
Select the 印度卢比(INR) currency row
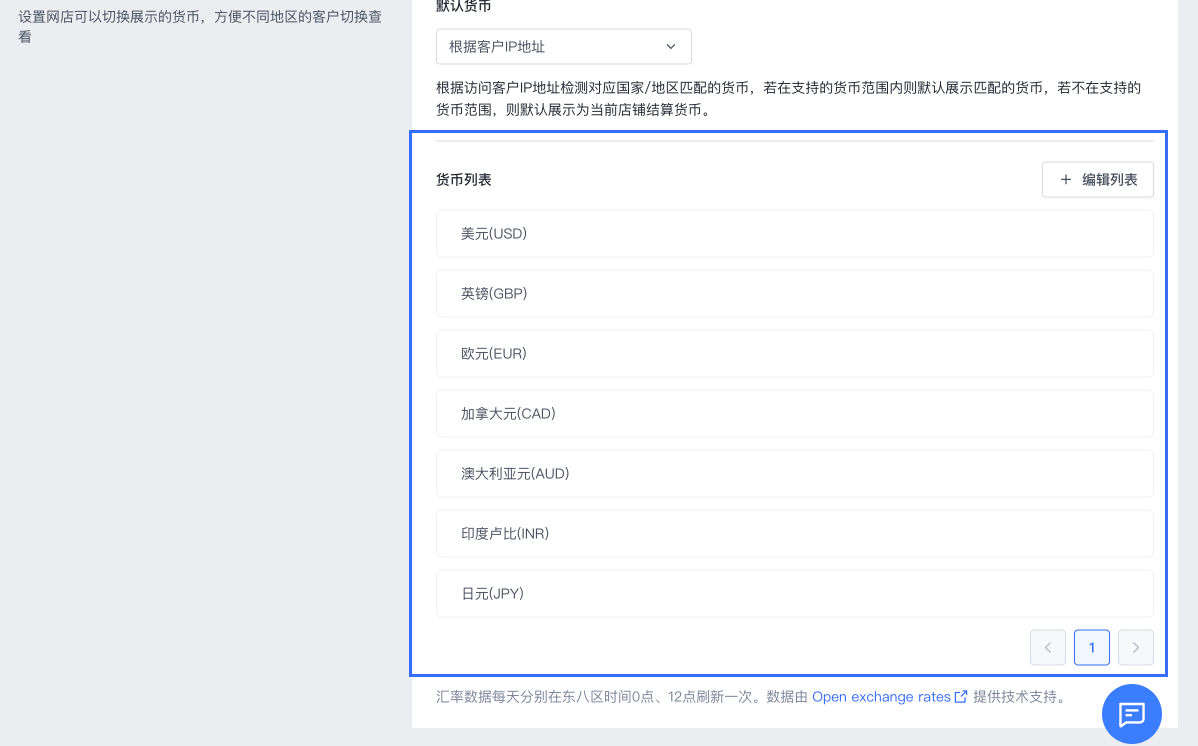(794, 534)
